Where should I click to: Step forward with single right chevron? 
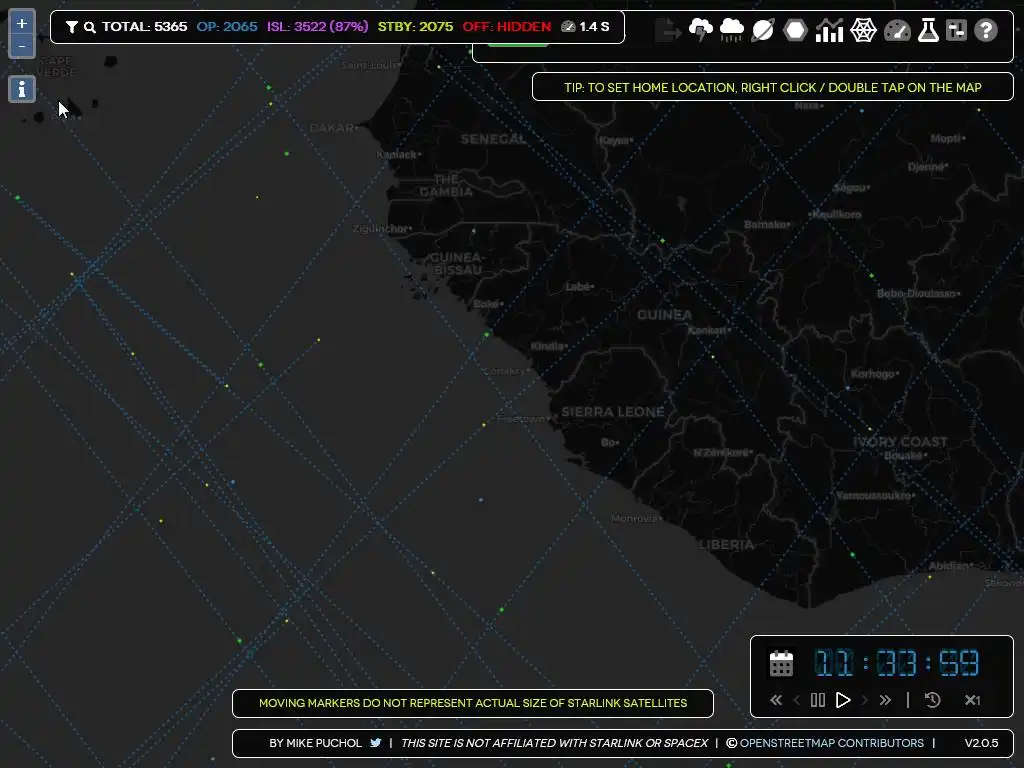[x=865, y=700]
